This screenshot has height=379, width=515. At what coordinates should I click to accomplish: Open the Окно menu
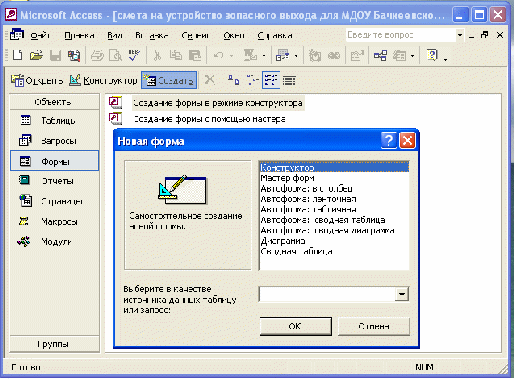[x=234, y=35]
